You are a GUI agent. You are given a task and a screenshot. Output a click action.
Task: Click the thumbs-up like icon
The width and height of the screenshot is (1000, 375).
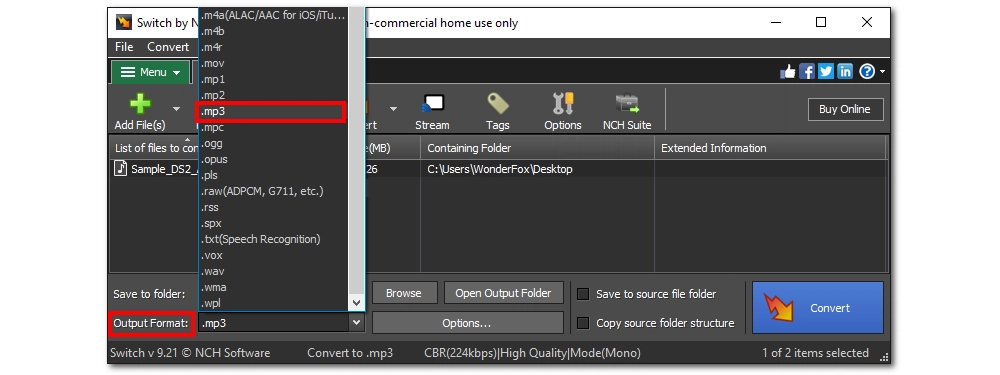[x=788, y=71]
